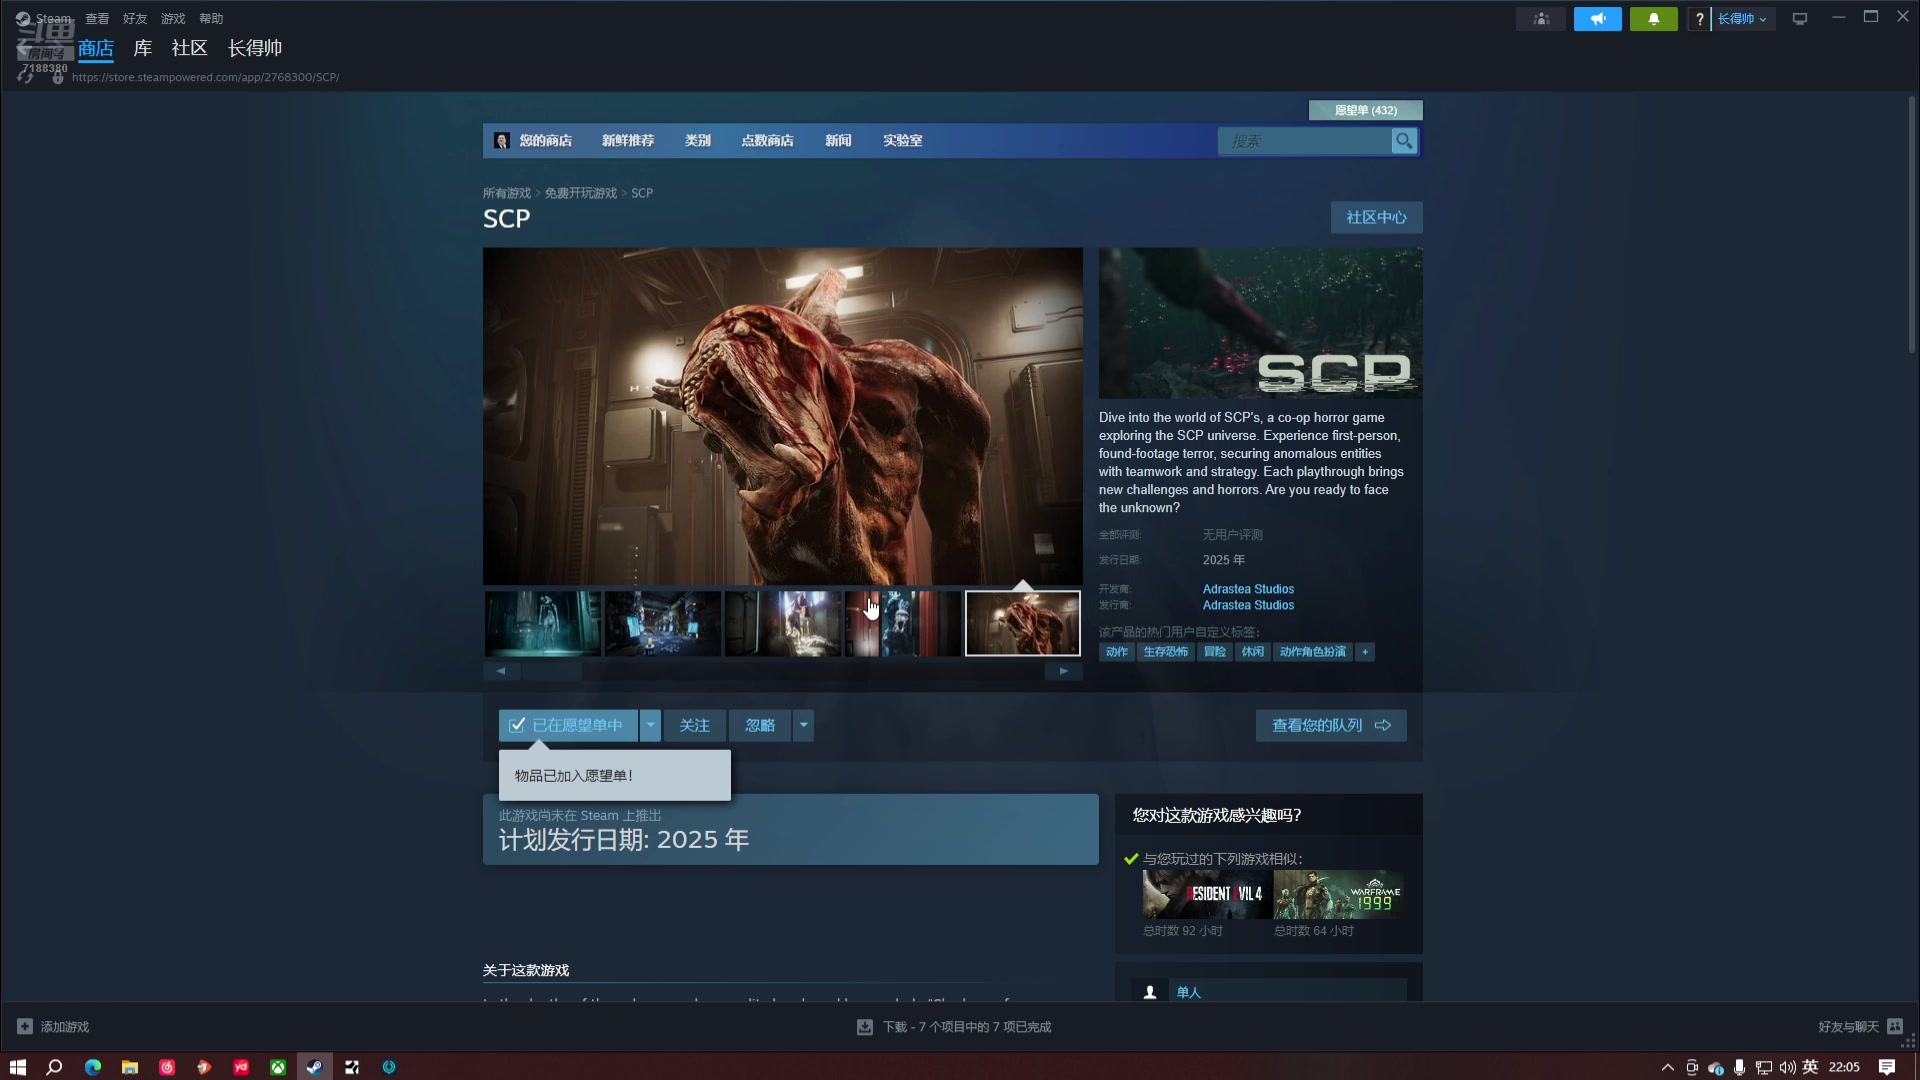Image resolution: width=1920 pixels, height=1080 pixels.
Task: Expand the 忽略 options dropdown arrow
Action: point(803,726)
